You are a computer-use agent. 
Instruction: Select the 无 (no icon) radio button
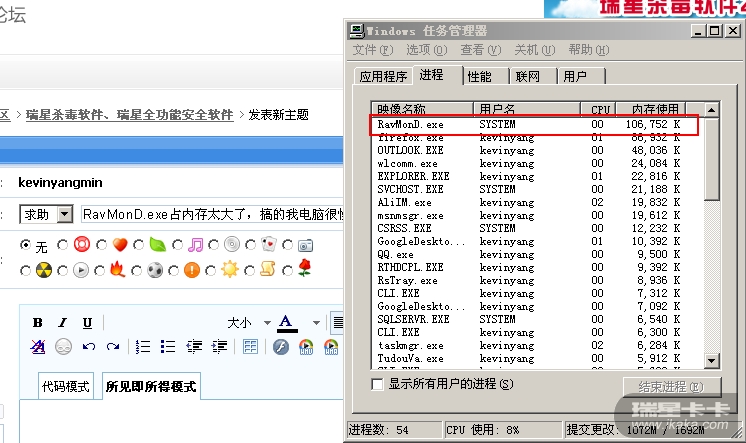(x=25, y=245)
